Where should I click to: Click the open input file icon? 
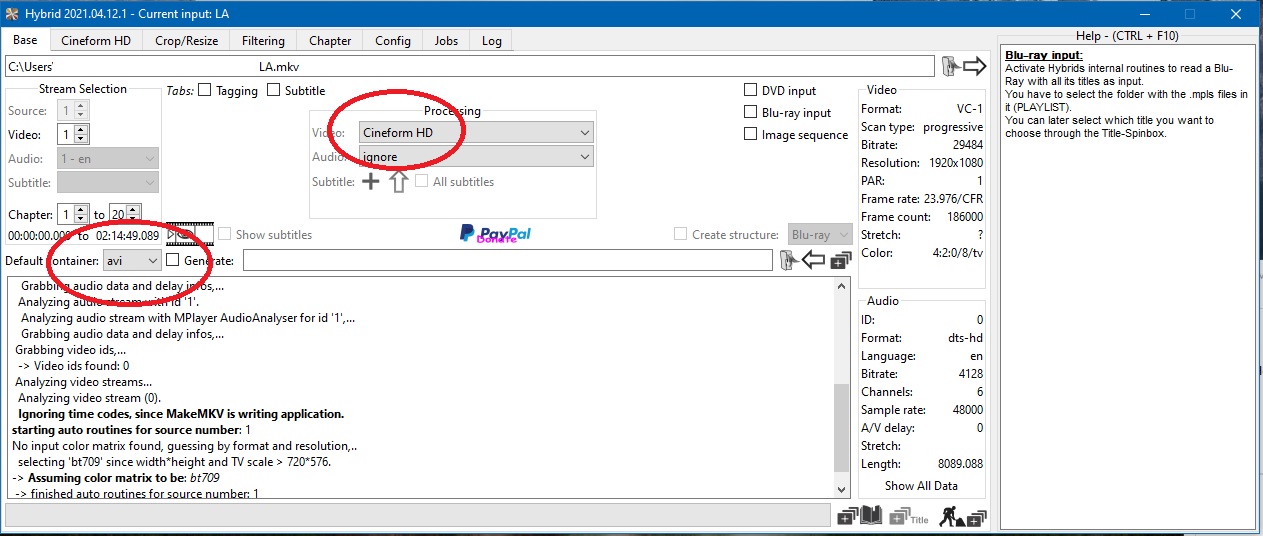point(964,66)
